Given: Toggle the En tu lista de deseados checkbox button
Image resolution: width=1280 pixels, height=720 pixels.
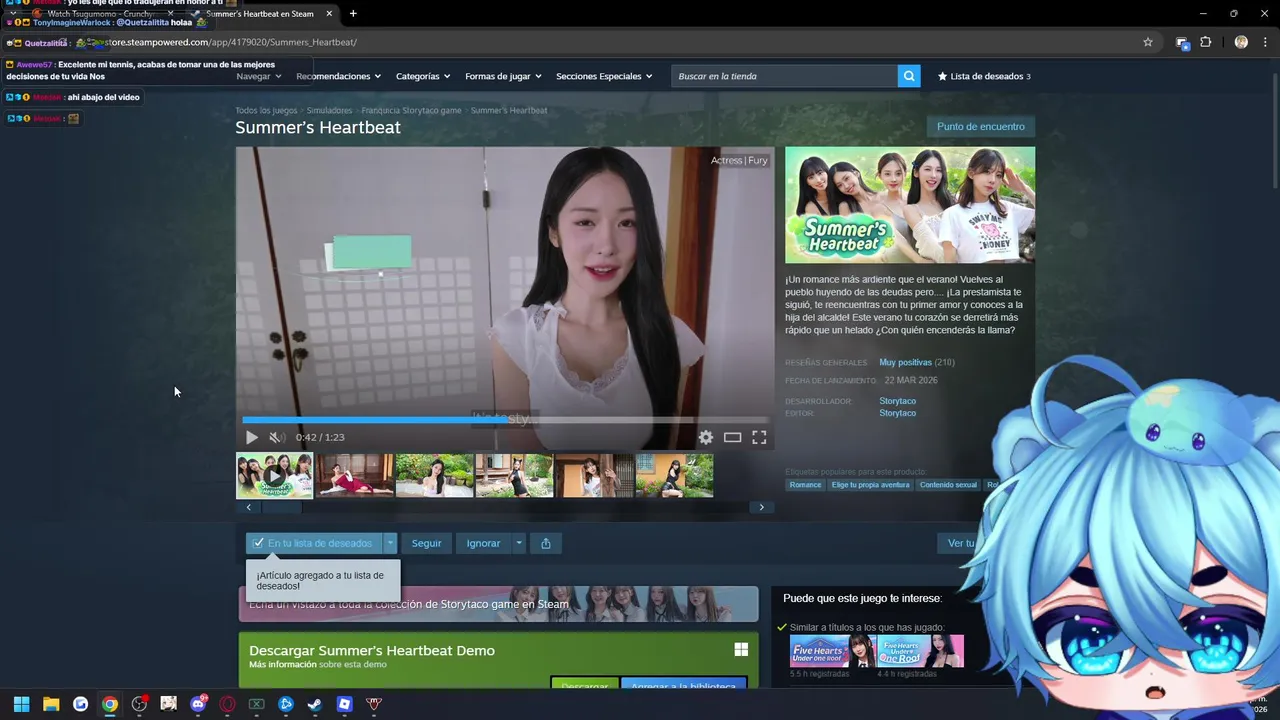Looking at the screenshot, I should (x=314, y=543).
